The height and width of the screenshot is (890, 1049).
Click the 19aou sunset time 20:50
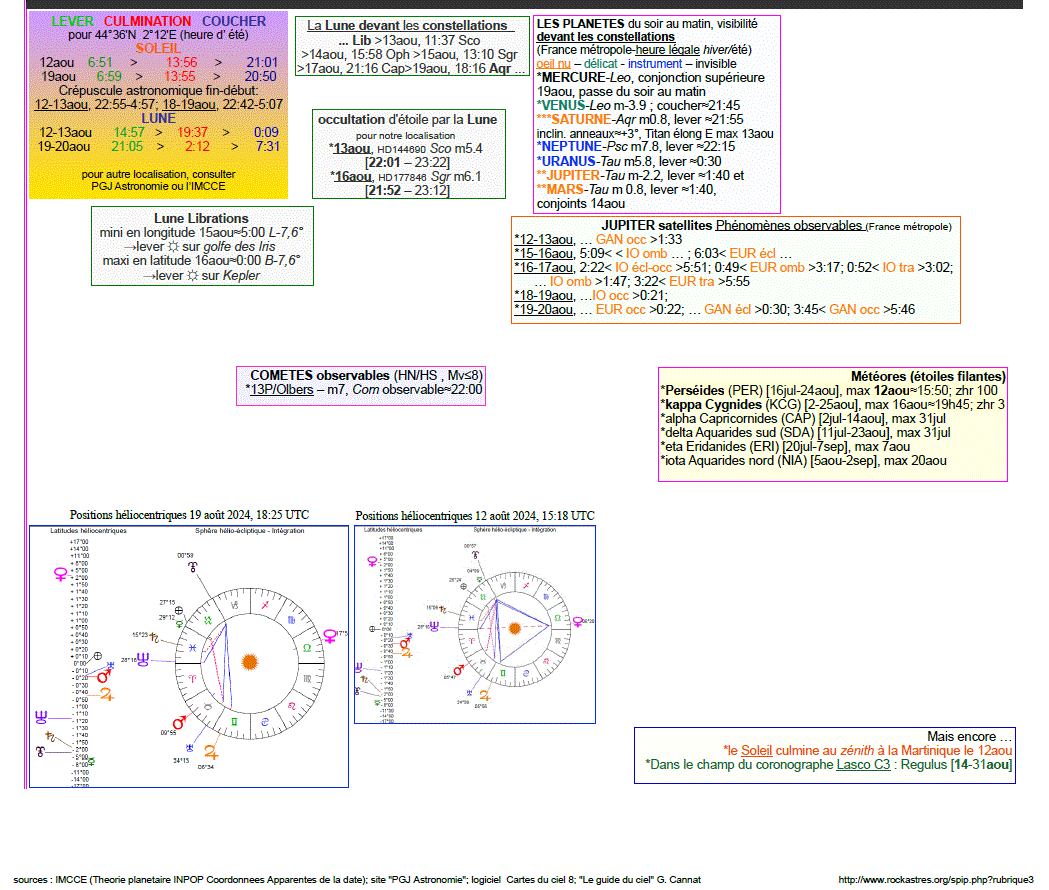point(260,76)
